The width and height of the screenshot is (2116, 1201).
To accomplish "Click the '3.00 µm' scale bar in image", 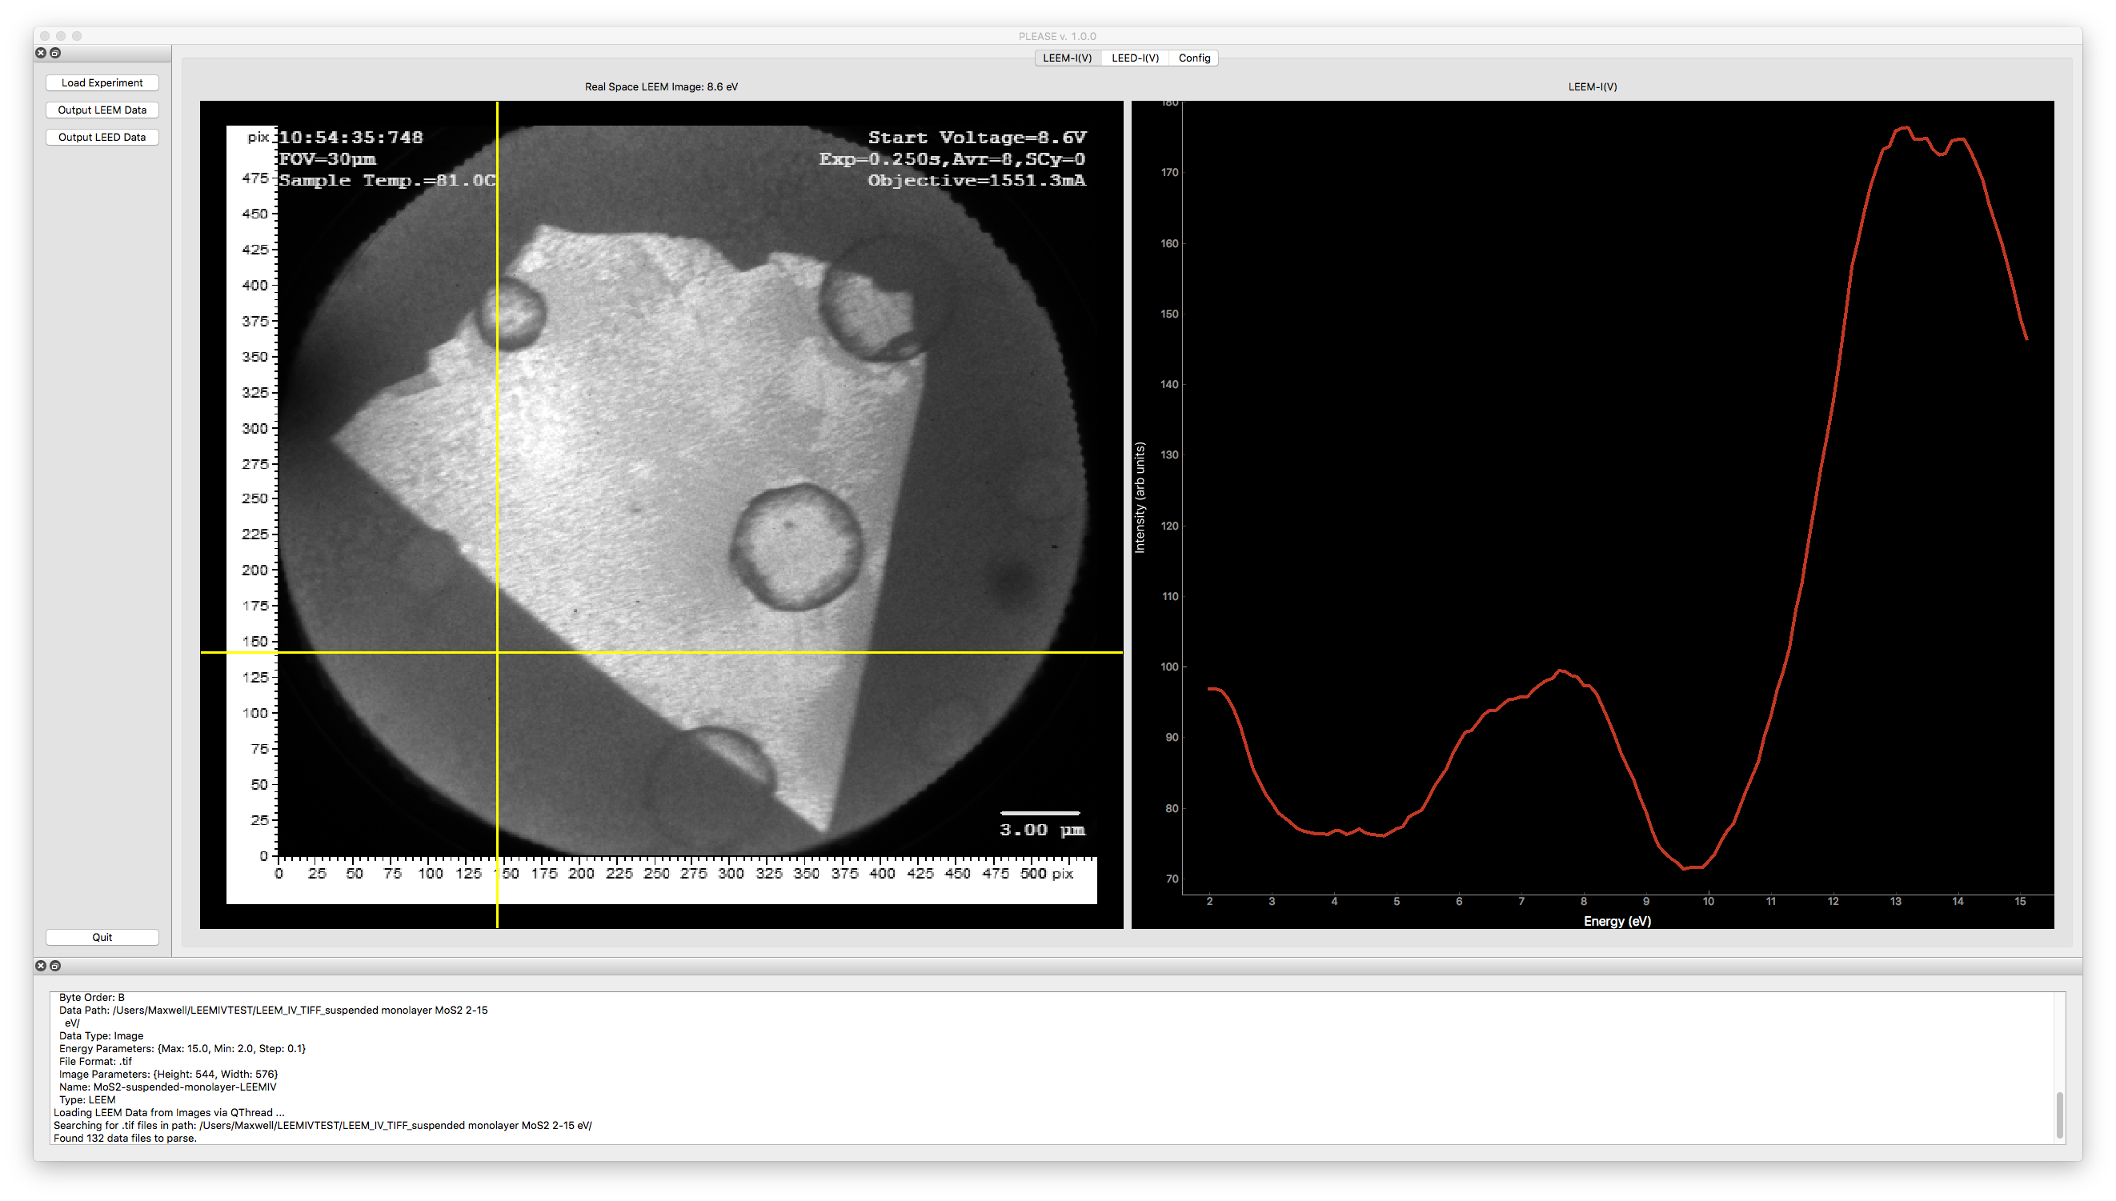I will click(x=1041, y=824).
